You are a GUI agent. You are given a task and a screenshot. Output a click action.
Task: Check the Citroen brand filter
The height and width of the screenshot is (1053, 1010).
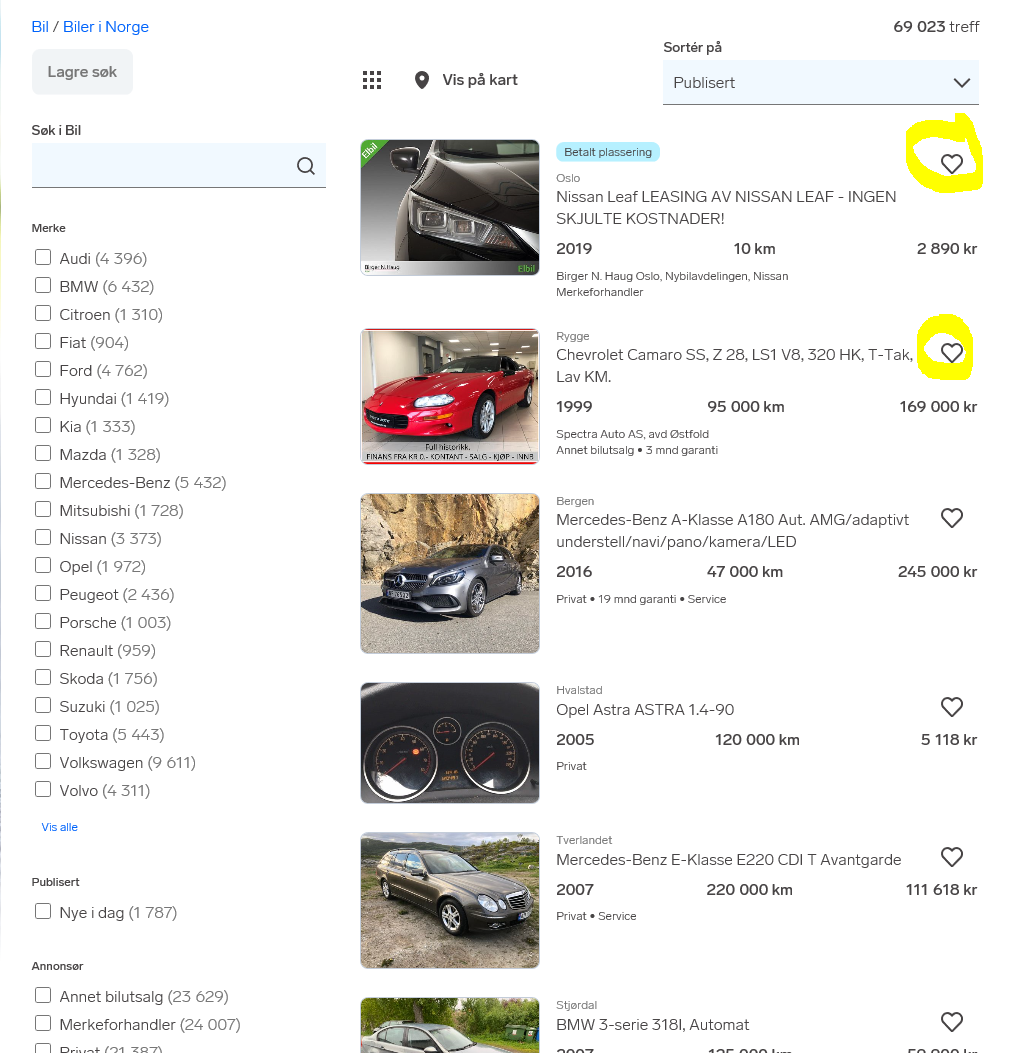point(43,314)
